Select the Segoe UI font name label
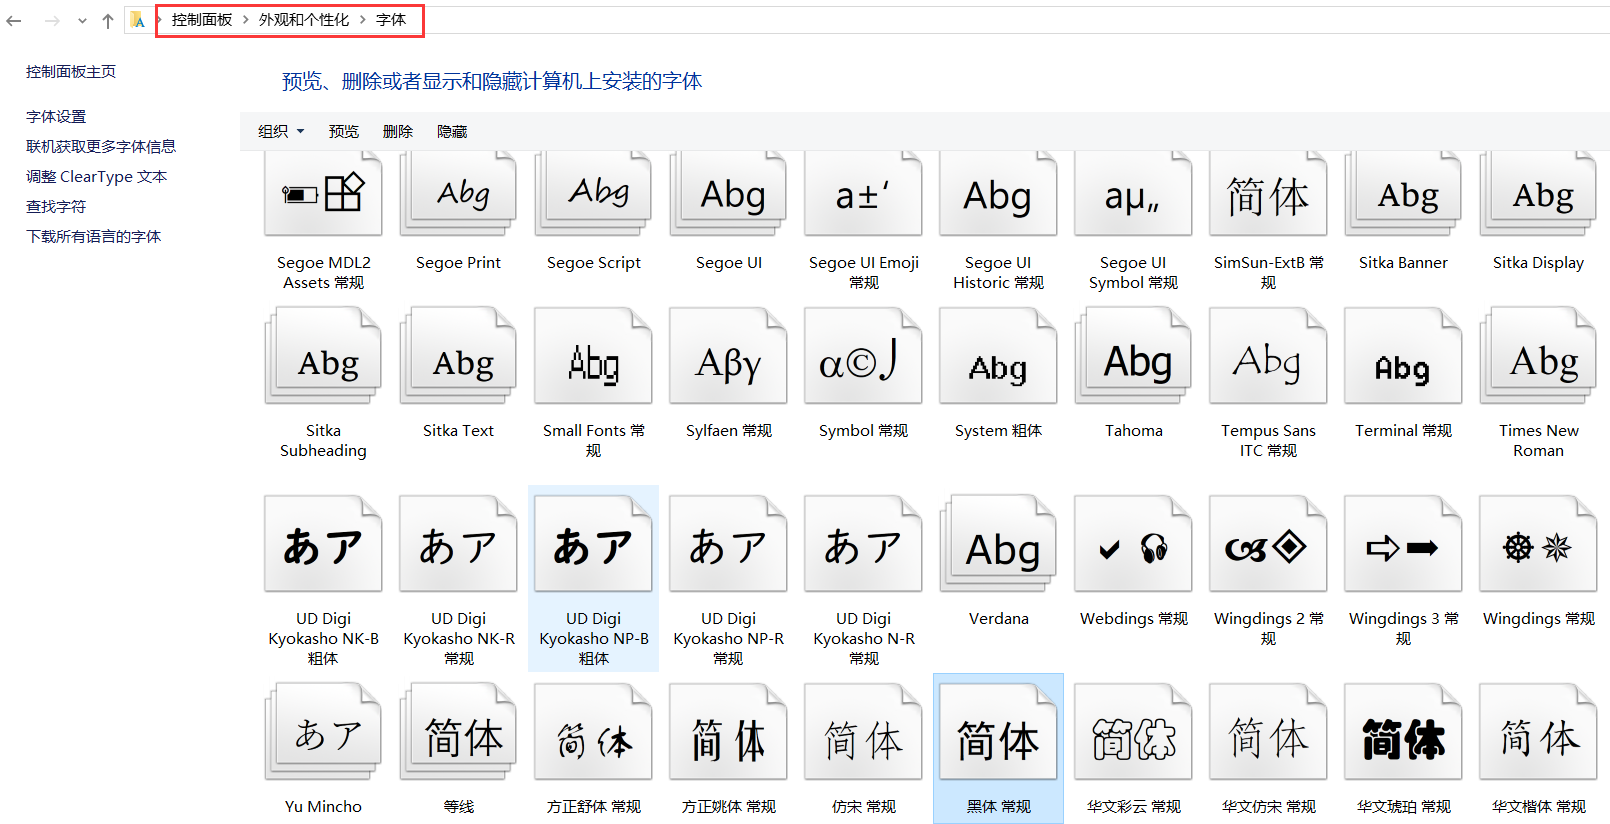 coord(729,263)
